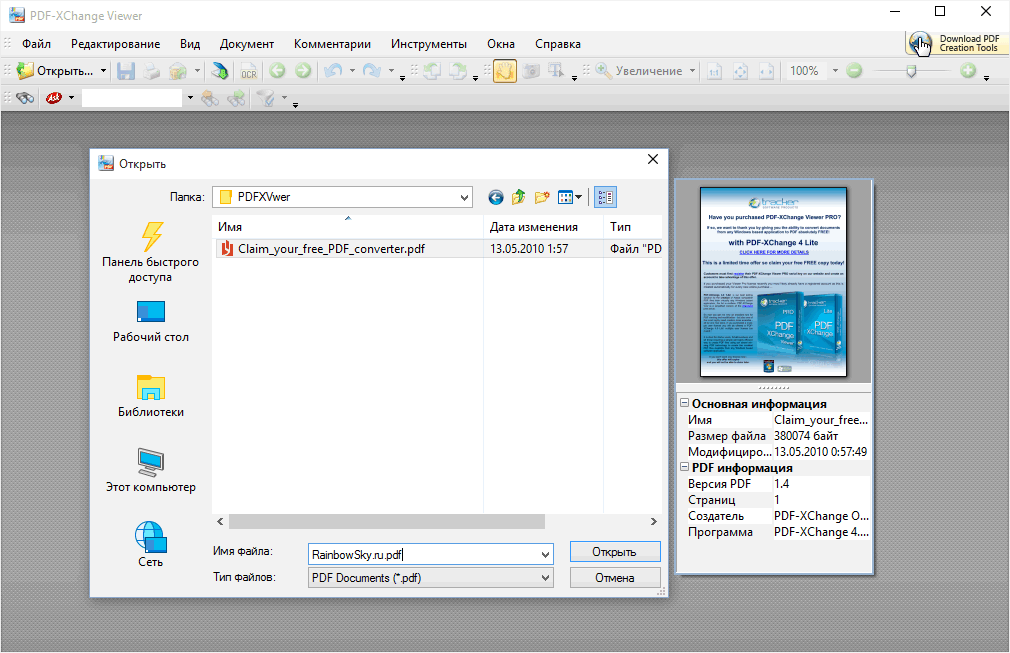Open the Увеличение tool dropdown arrow
This screenshot has width=1010, height=653.
pos(692,71)
